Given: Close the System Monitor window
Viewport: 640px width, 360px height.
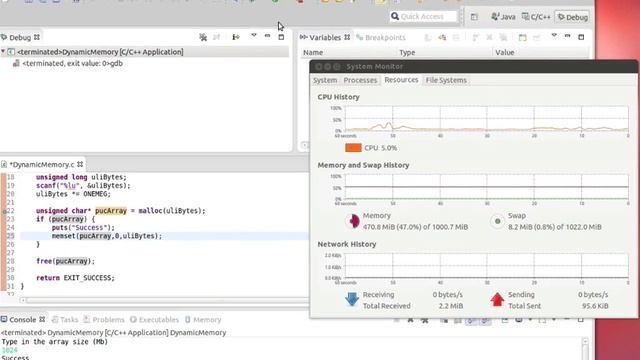Looking at the screenshot, I should [318, 67].
